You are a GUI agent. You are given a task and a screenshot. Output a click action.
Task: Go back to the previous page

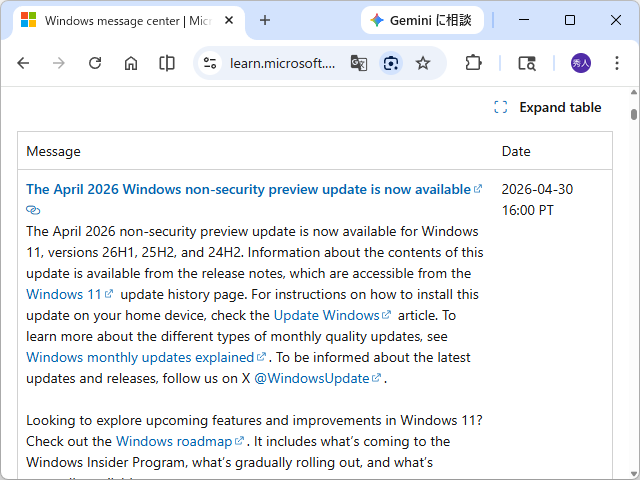(23, 63)
